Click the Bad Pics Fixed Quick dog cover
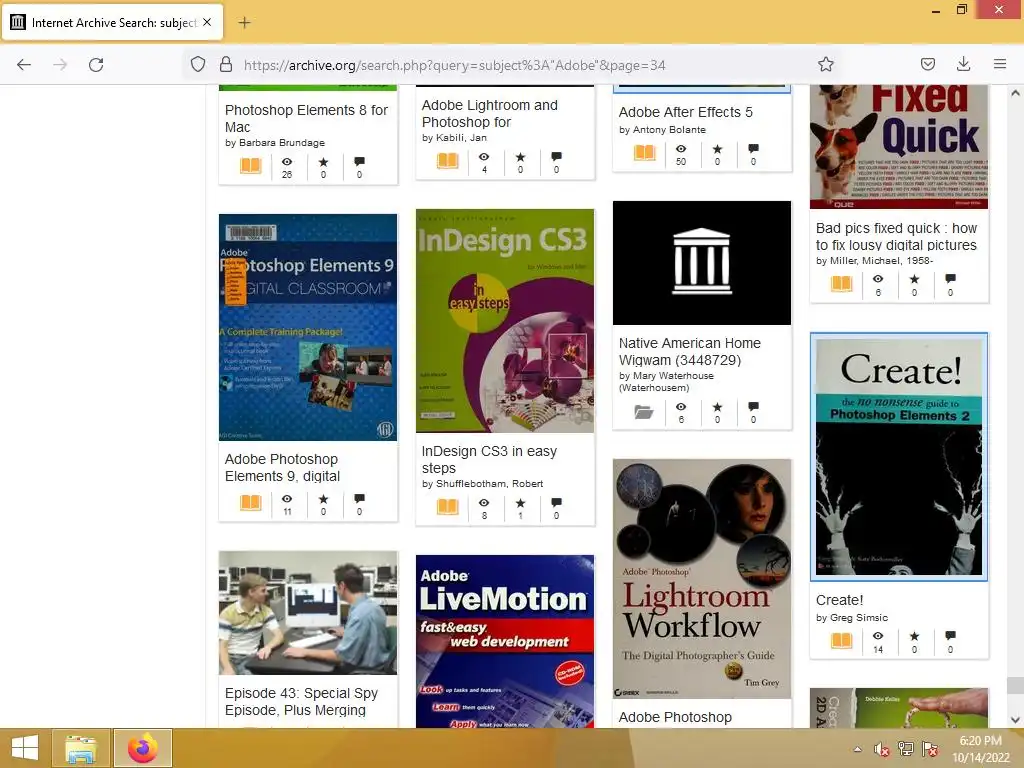 click(899, 147)
